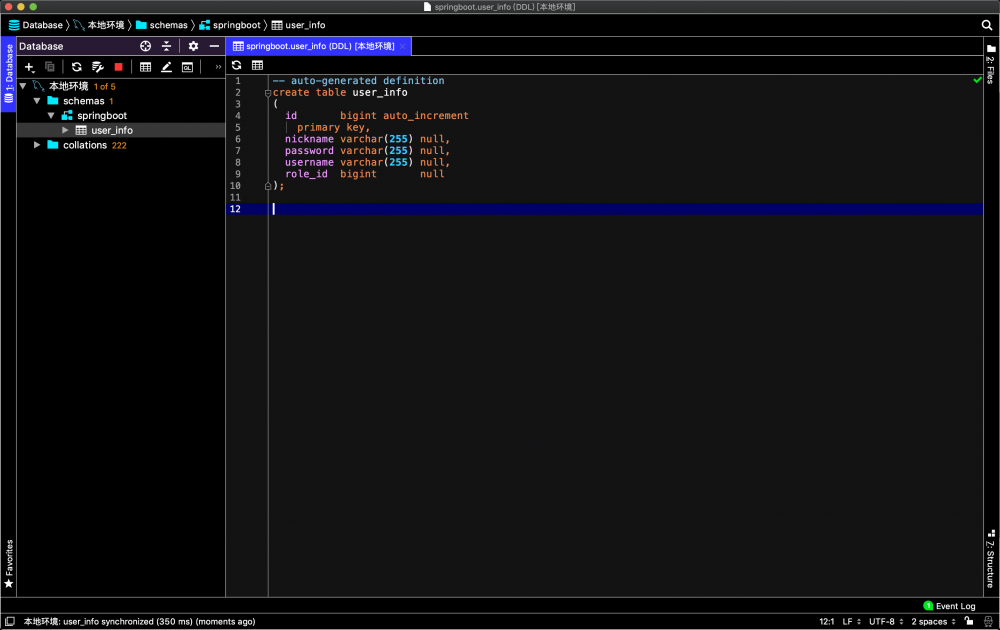
Task: Click the scroll-from-editor target icon
Action: click(145, 46)
